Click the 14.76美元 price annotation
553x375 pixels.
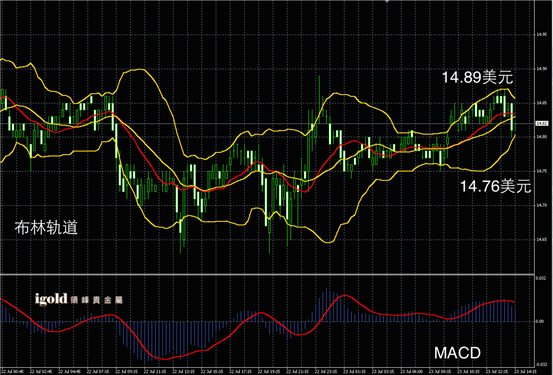pyautogui.click(x=496, y=186)
